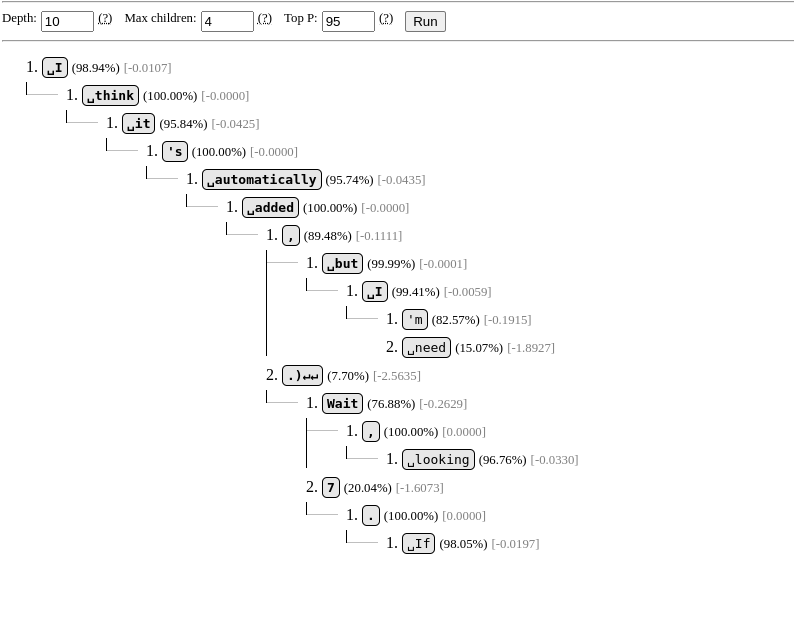
Task: Select the "automatically" token node
Action: point(261,180)
